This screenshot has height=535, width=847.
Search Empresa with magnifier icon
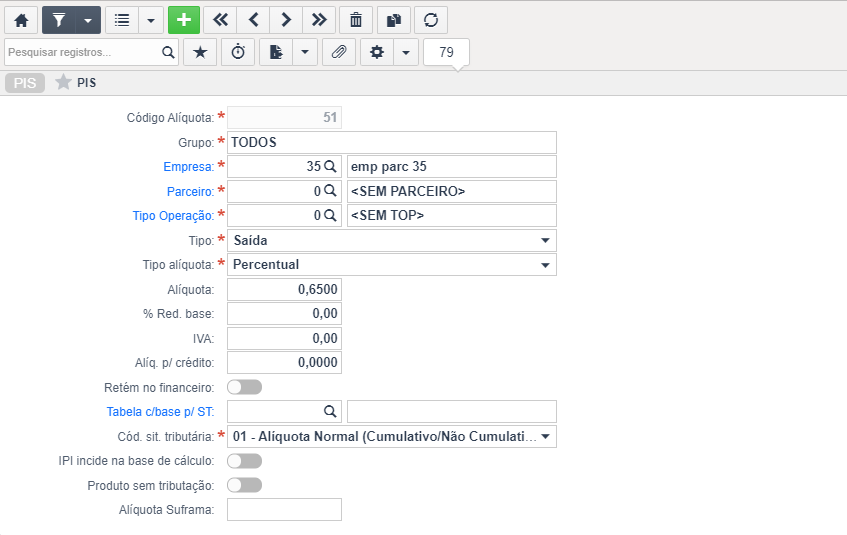(x=330, y=166)
